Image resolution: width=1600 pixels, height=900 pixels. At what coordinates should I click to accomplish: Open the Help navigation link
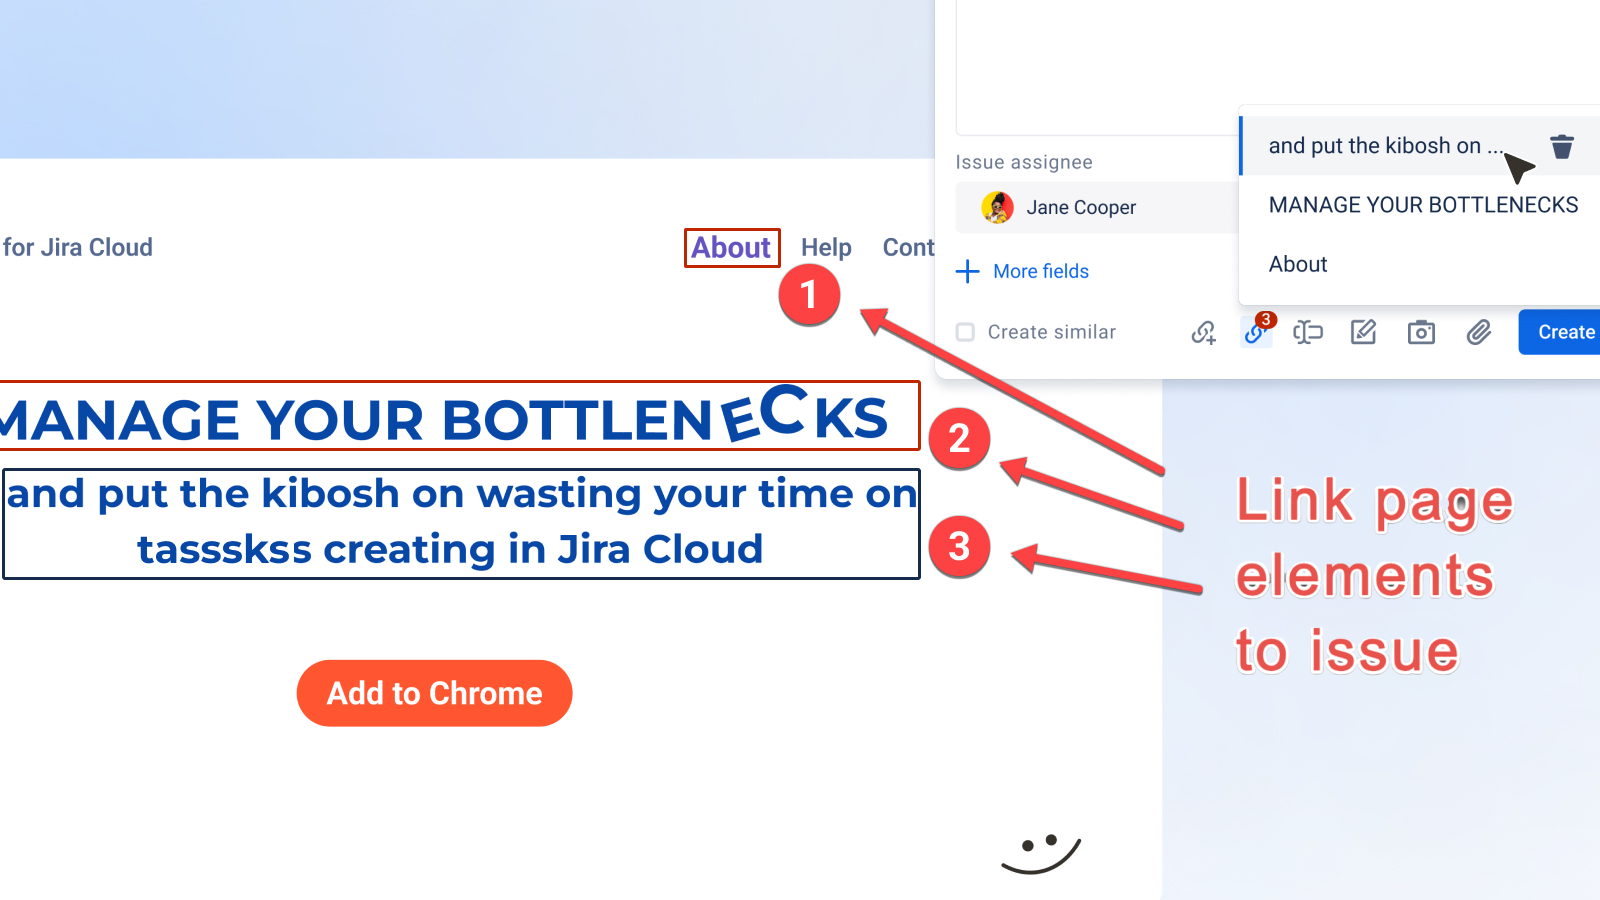(x=826, y=247)
